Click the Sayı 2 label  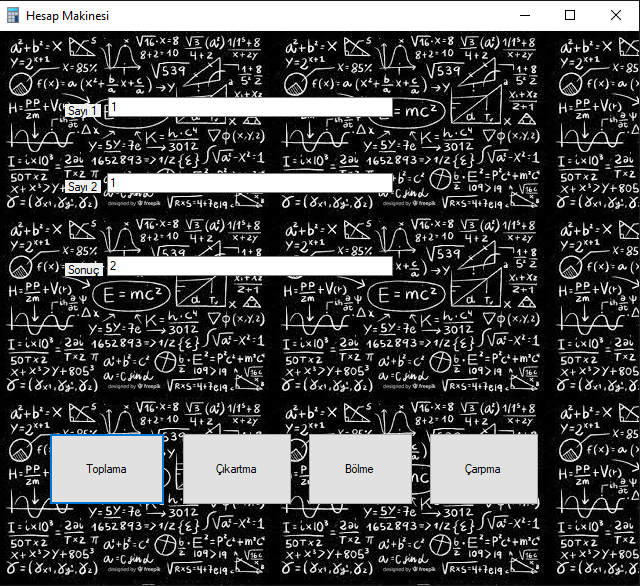tap(82, 186)
